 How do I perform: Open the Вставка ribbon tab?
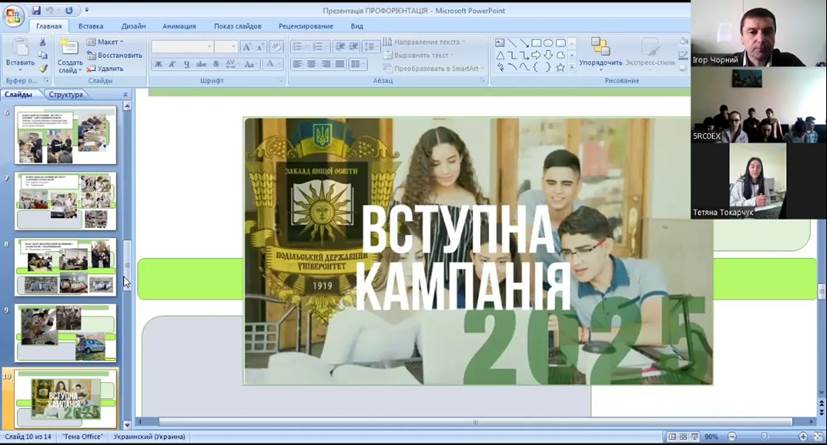(91, 26)
